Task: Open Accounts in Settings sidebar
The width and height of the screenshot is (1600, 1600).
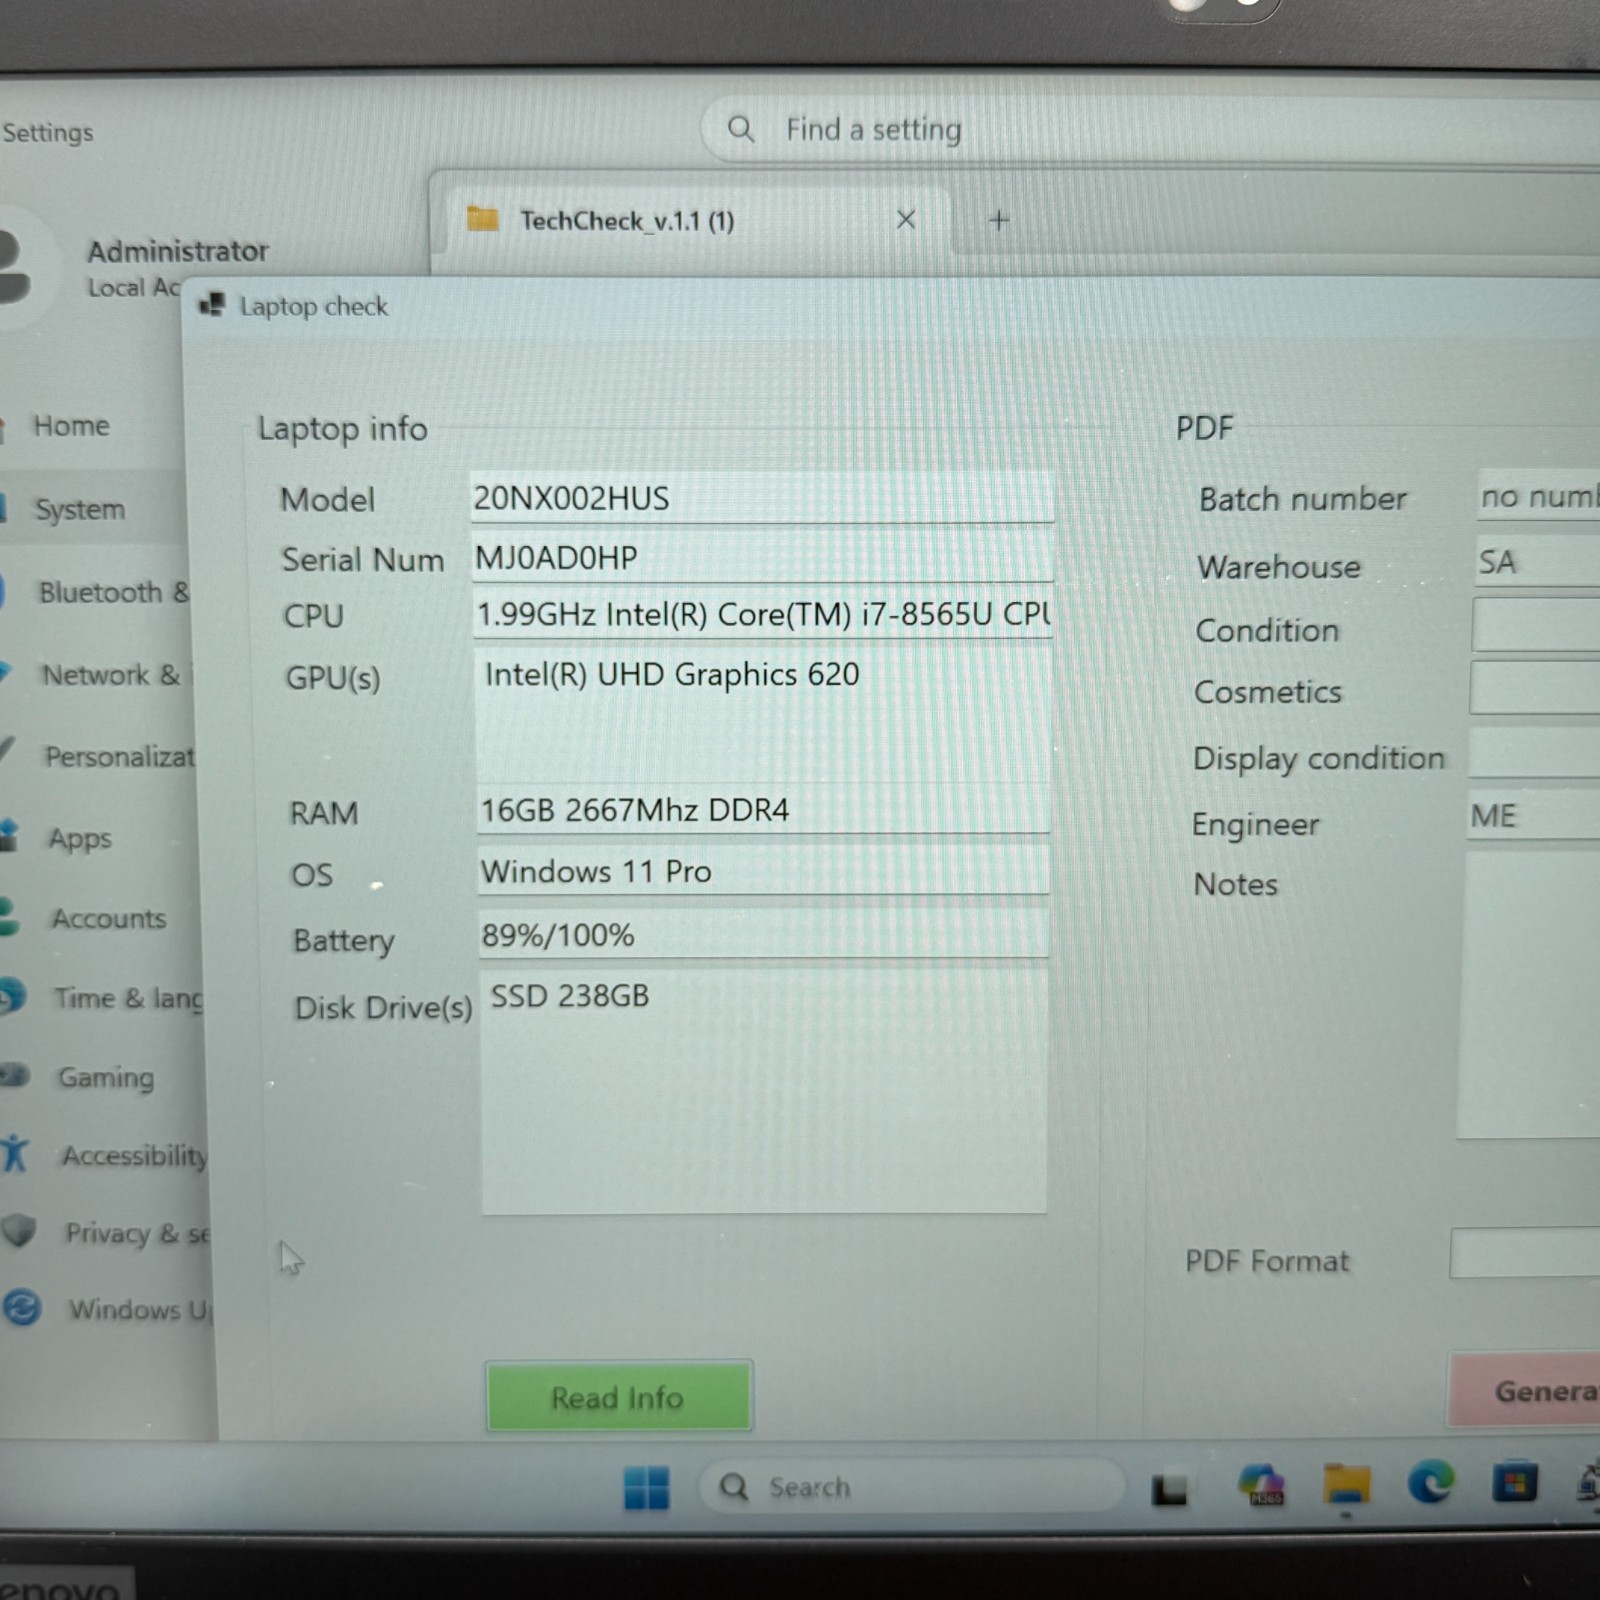Action: click(x=108, y=918)
